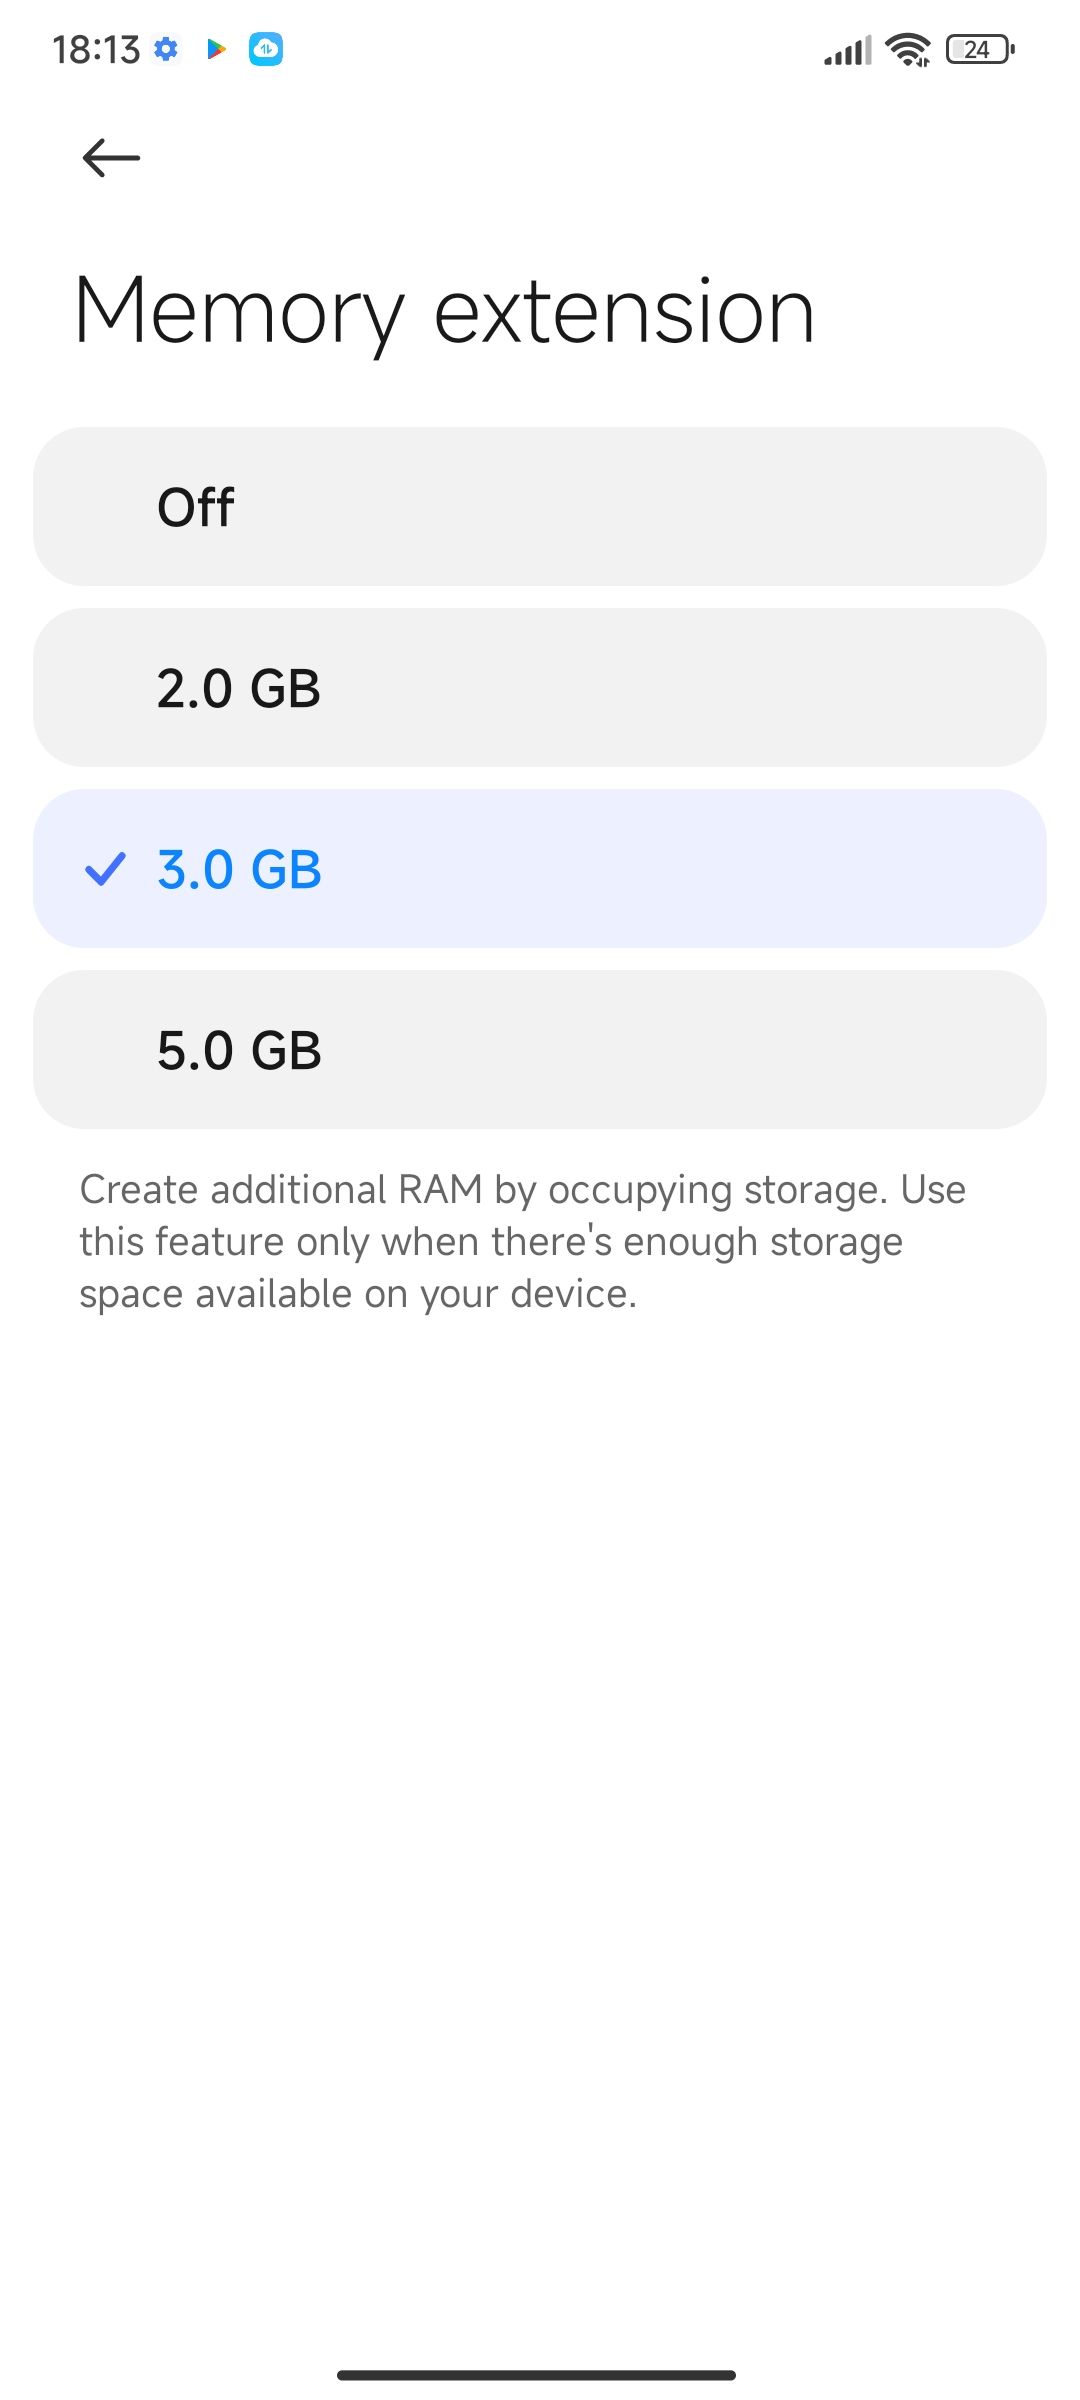
Task: Go back using the arrow icon
Action: coord(110,158)
